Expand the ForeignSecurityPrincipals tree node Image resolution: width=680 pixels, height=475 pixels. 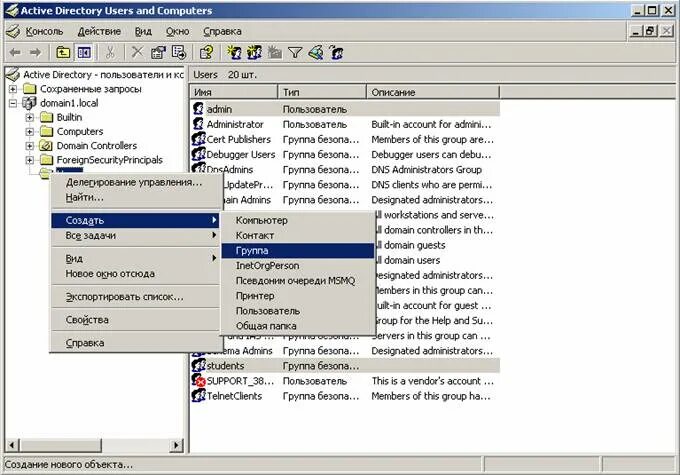(x=29, y=160)
